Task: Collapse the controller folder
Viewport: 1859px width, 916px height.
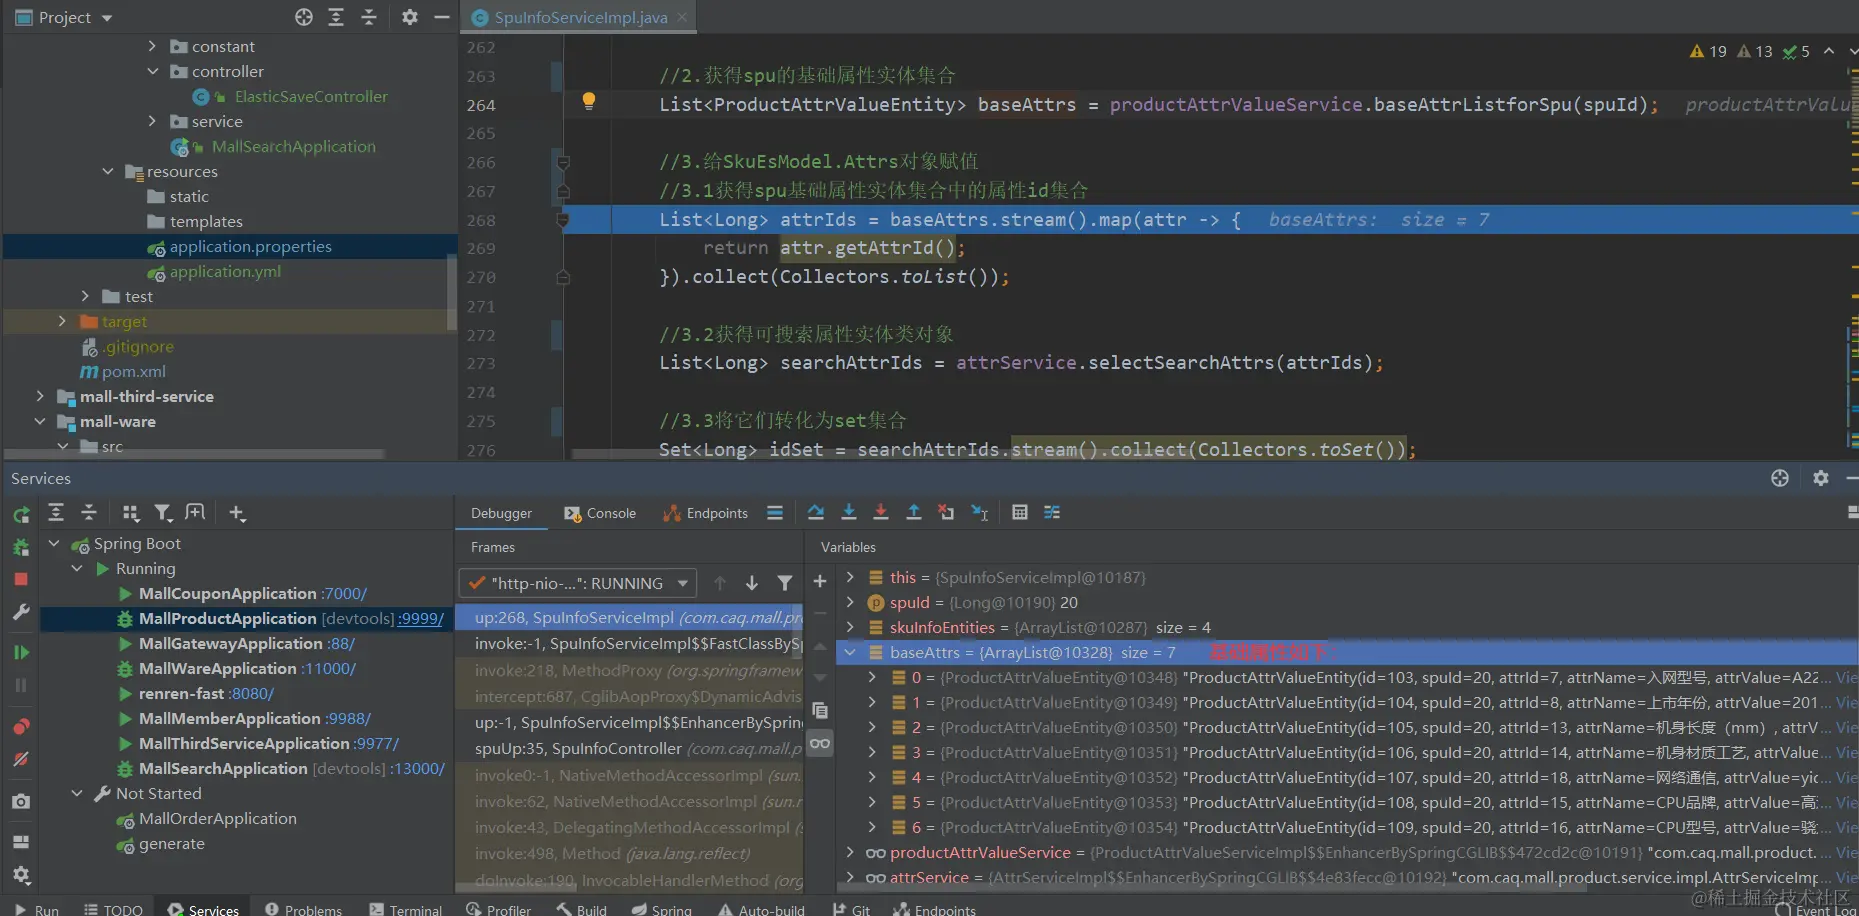Action: [152, 71]
